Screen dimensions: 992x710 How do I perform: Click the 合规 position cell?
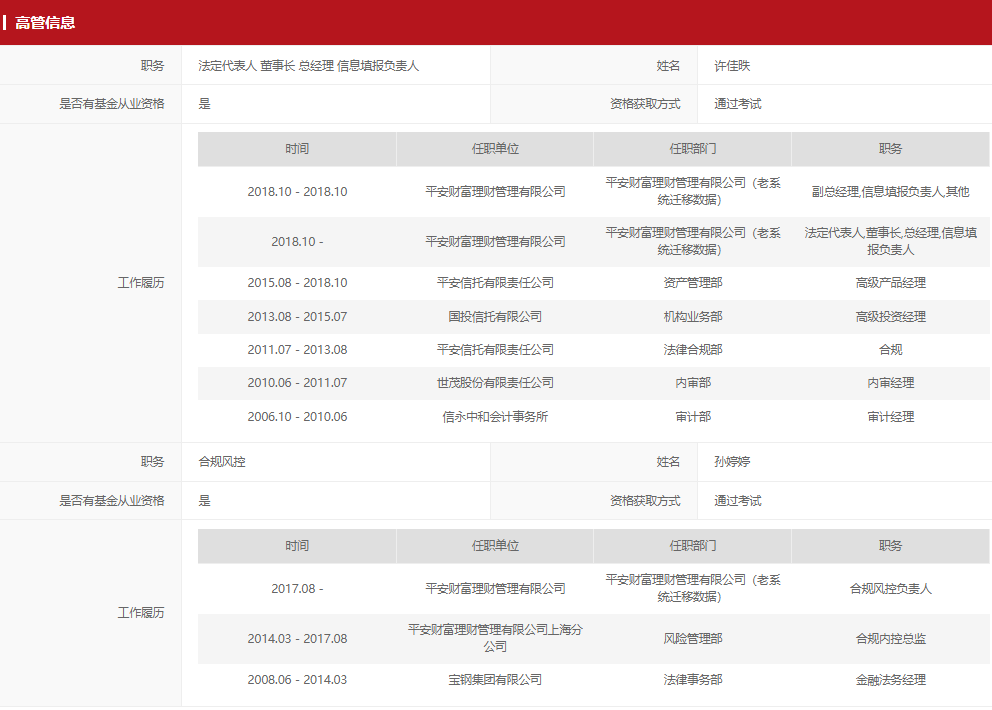point(890,350)
